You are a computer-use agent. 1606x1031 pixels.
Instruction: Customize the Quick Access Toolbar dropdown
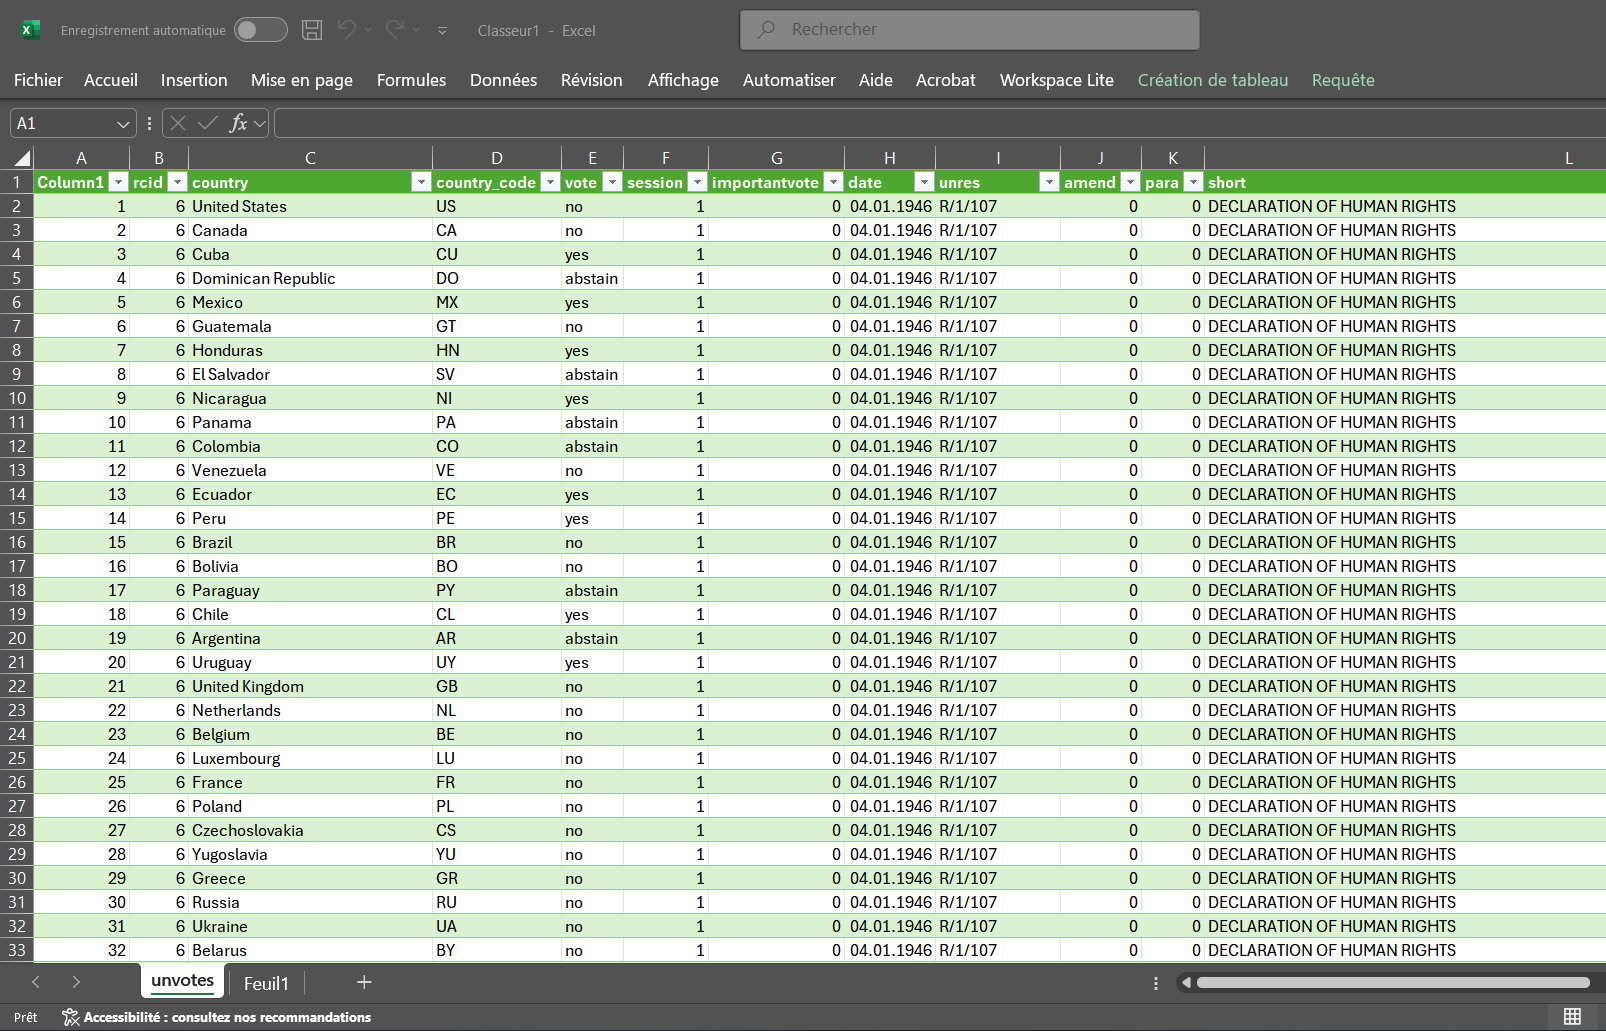[x=442, y=31]
